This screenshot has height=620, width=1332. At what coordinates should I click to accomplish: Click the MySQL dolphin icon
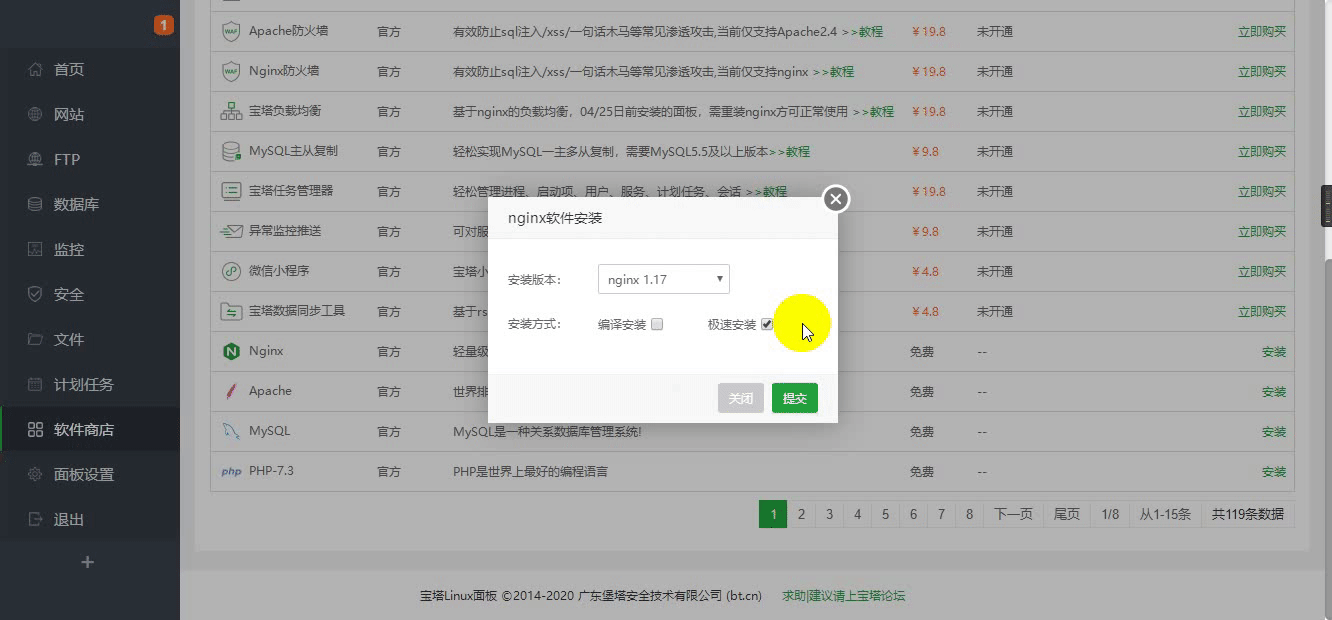231,431
